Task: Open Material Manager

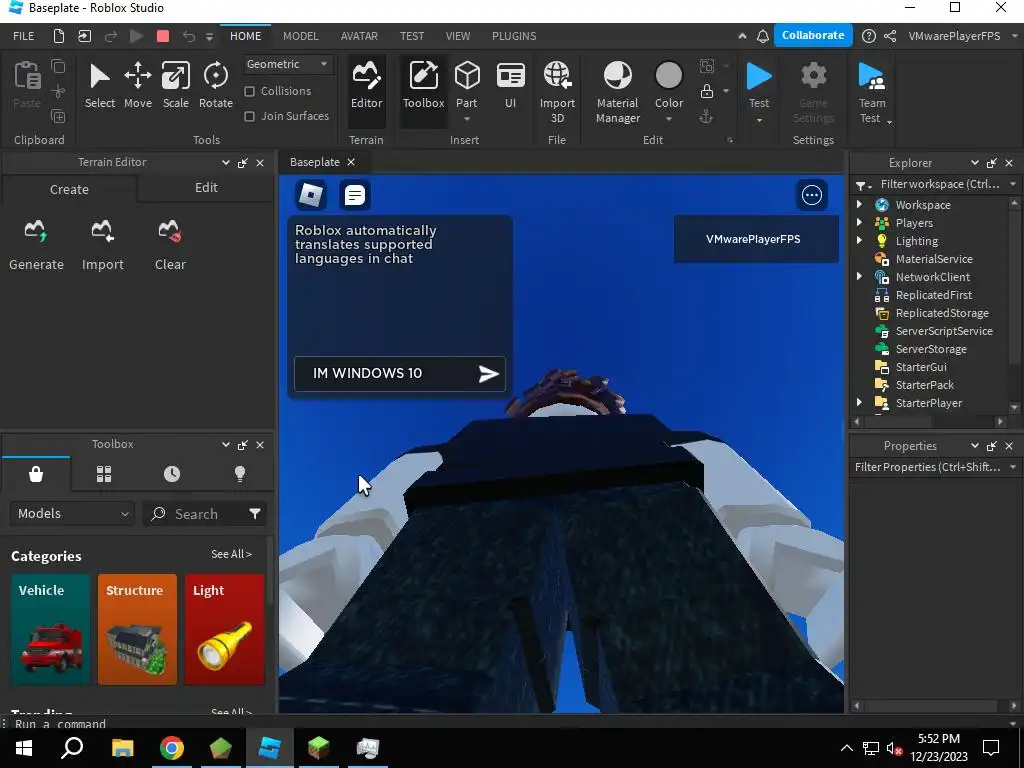Action: click(618, 91)
